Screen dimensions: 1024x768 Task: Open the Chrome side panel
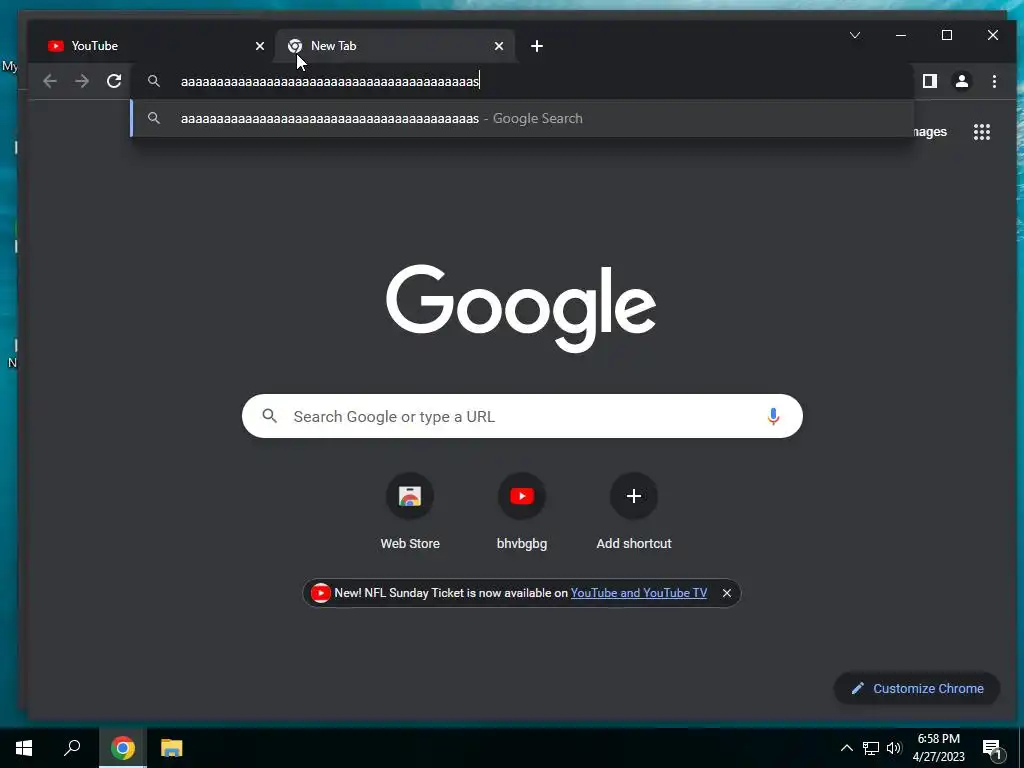click(930, 81)
